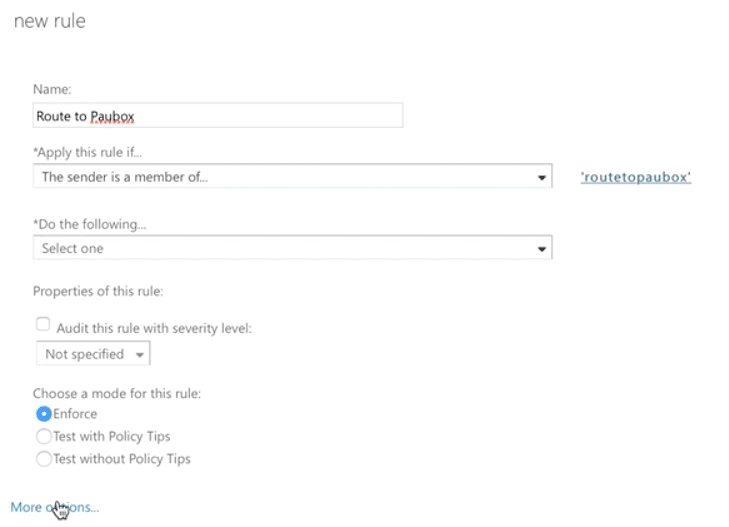Click arrow beside 'The sender is a member of'
Viewport: 729px width, 527px height.
(542, 178)
